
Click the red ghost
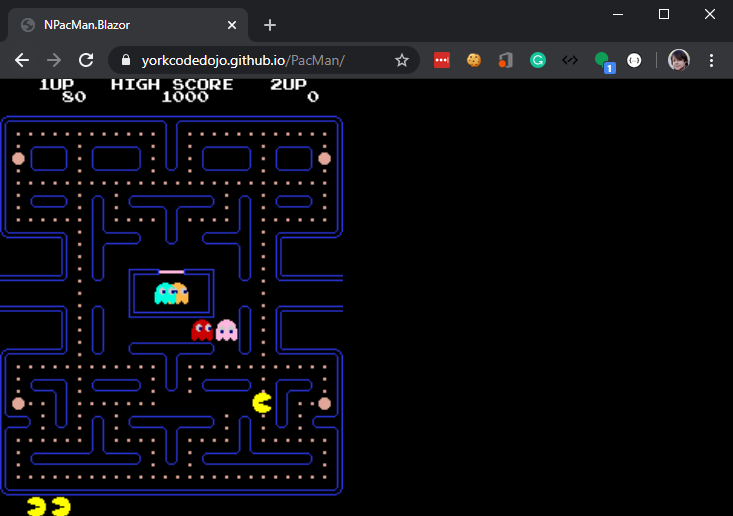[x=202, y=330]
